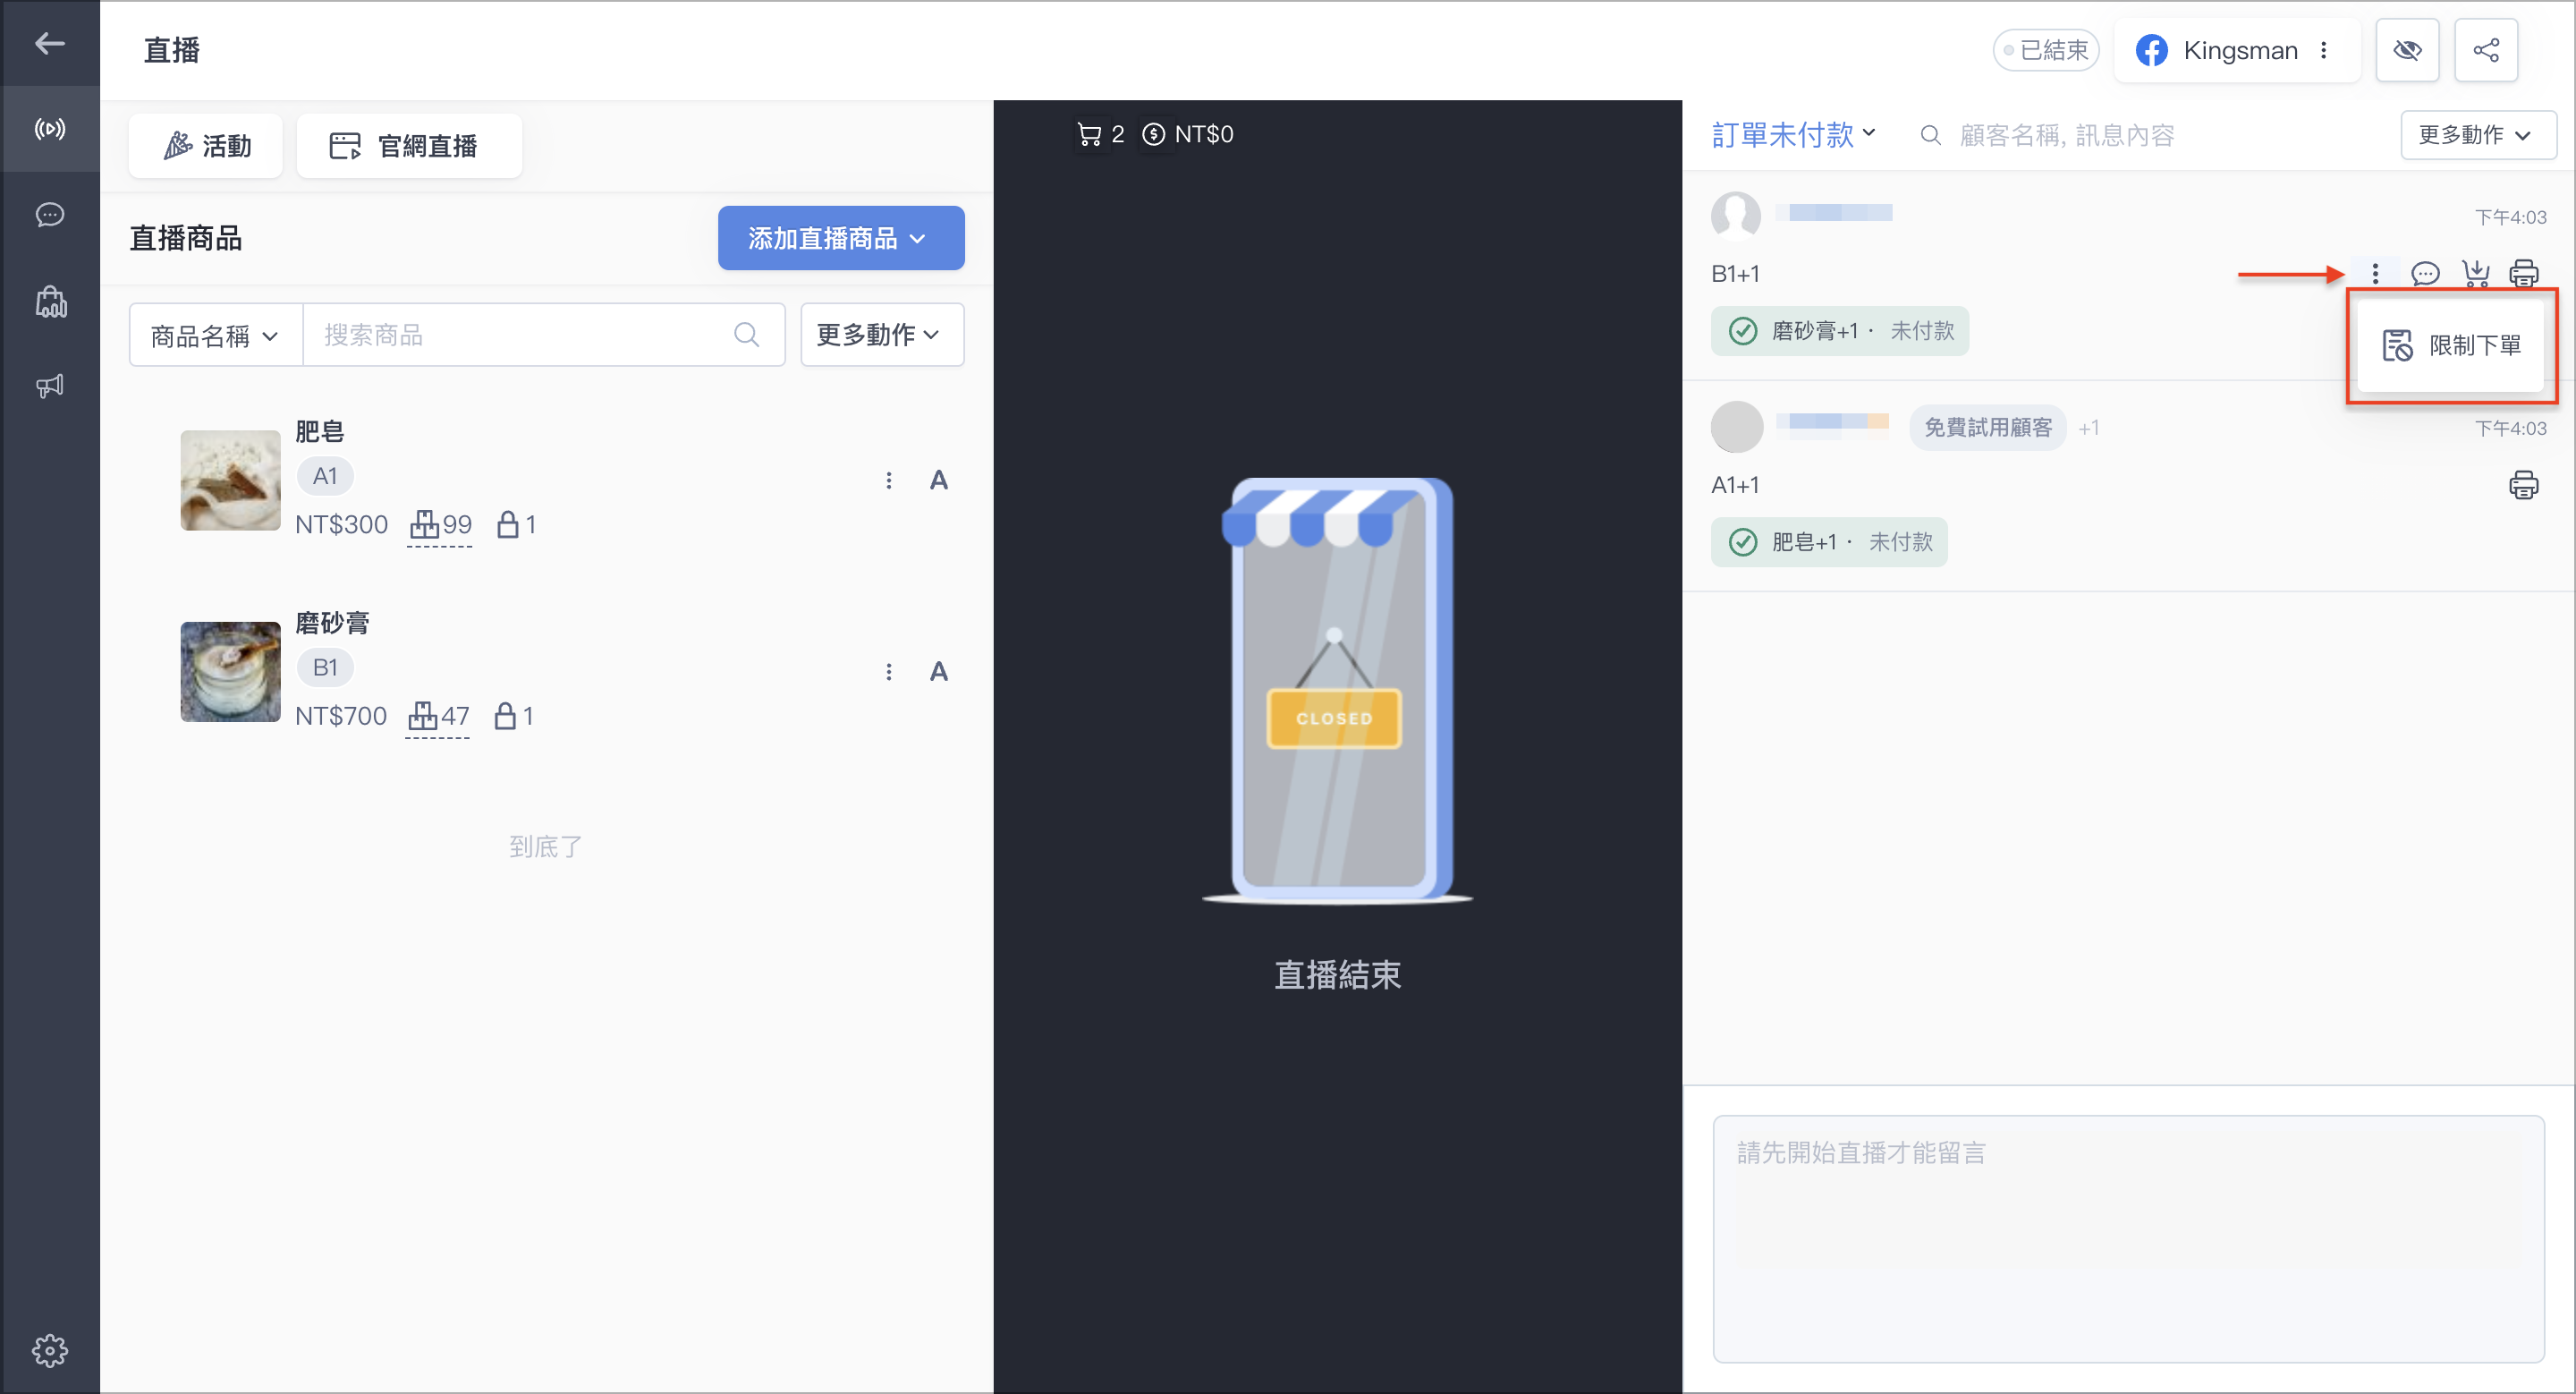
Task: Click the B1 keyword tag
Action: coord(325,668)
